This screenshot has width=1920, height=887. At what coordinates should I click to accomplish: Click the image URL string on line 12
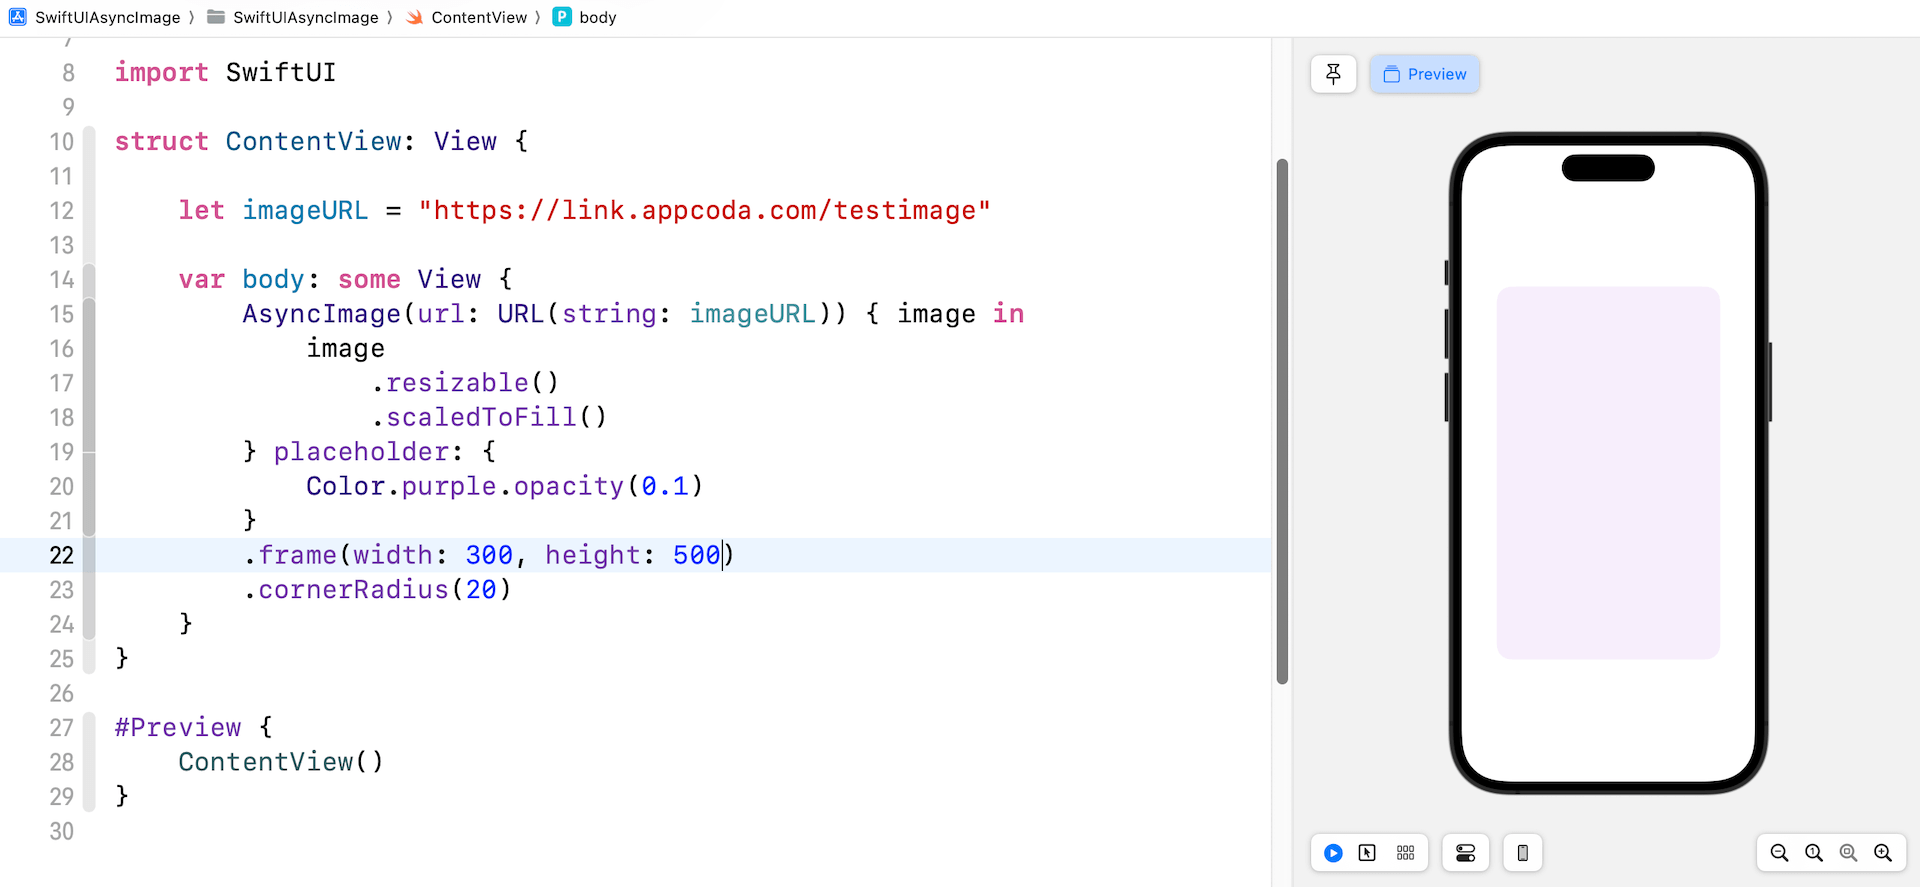point(704,211)
